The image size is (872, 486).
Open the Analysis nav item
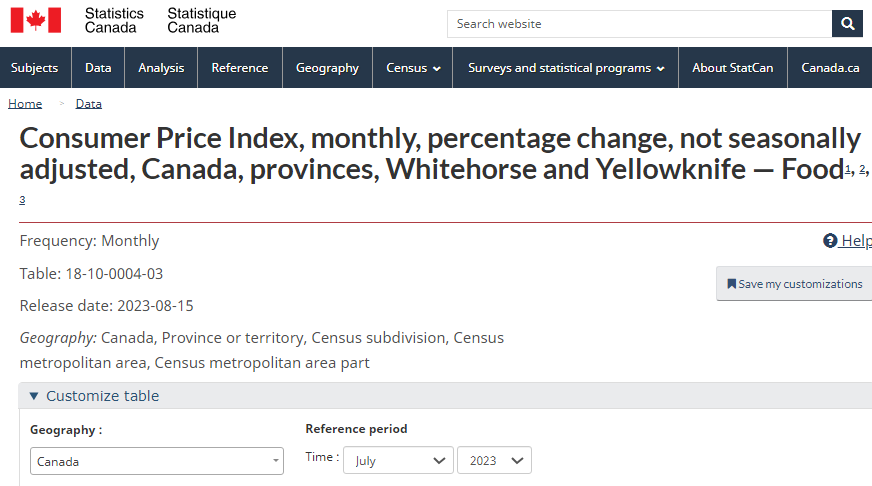(161, 68)
